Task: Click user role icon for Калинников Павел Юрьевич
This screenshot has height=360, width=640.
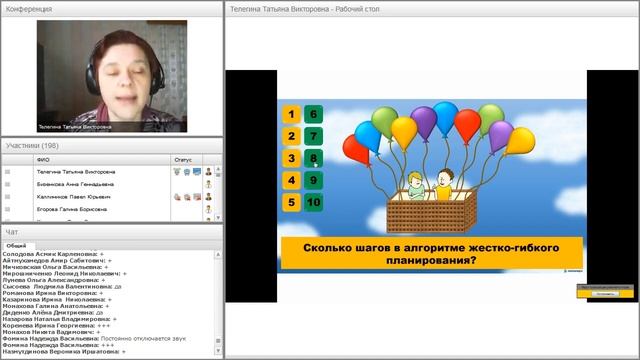Action: coord(209,197)
